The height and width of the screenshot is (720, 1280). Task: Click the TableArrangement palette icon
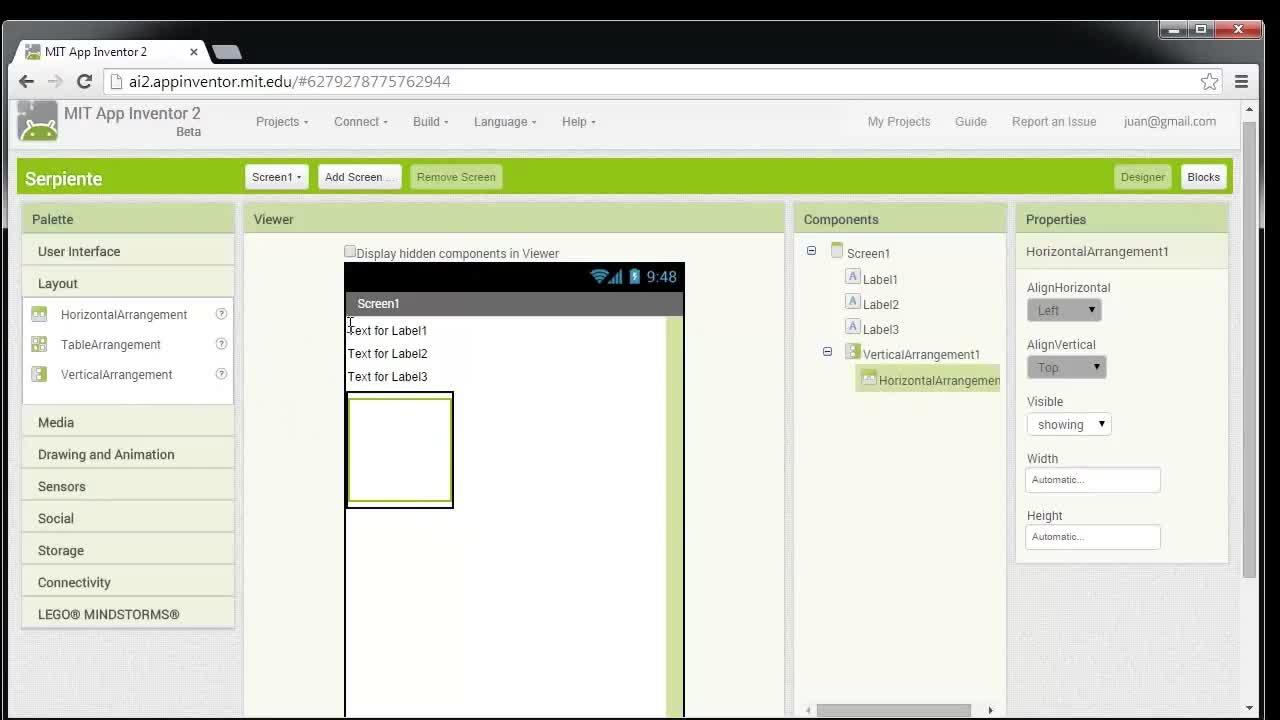coord(39,344)
